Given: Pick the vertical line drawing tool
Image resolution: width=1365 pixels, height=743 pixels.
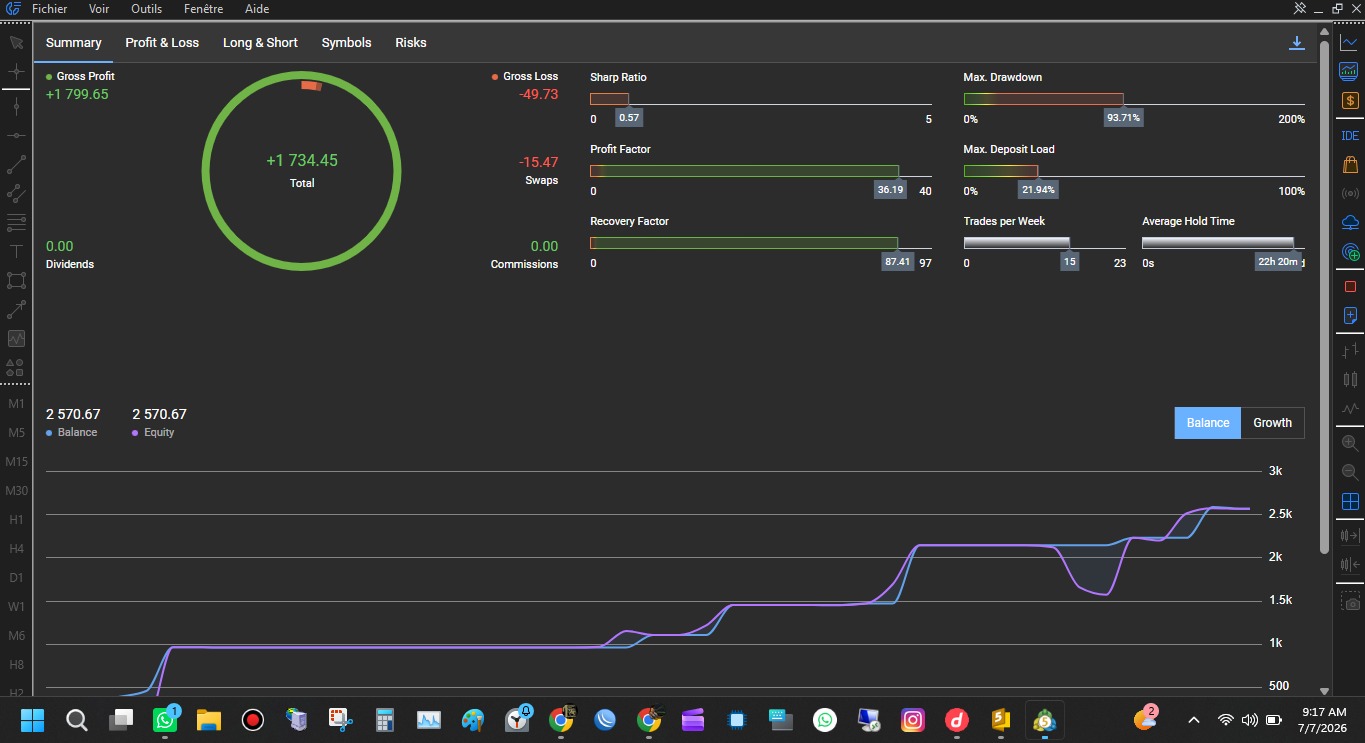Looking at the screenshot, I should pos(16,106).
